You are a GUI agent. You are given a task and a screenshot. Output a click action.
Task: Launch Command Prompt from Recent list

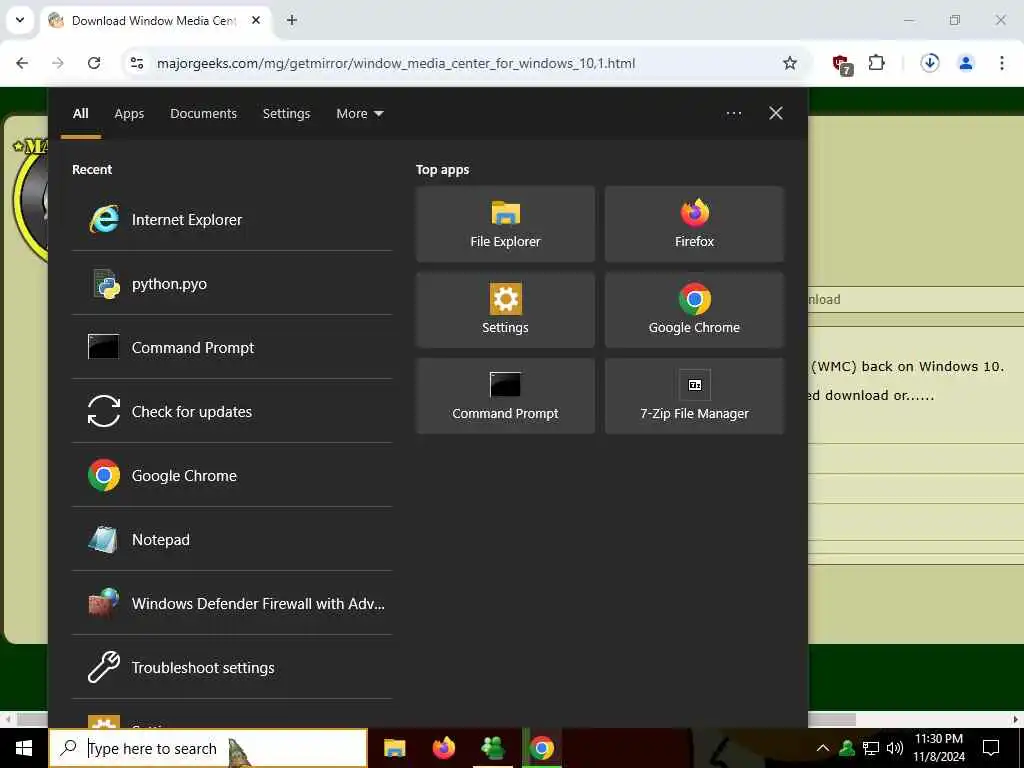[x=232, y=347]
